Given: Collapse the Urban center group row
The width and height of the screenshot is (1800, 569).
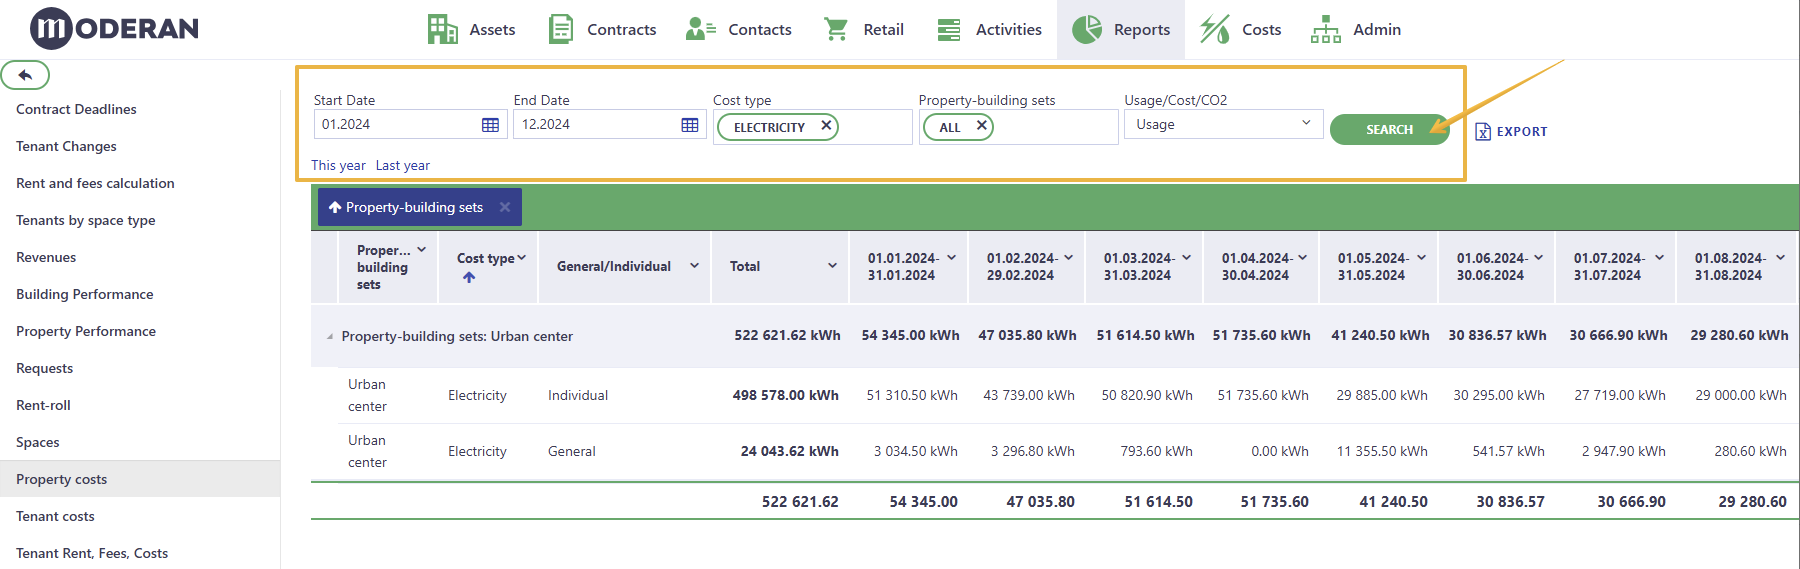Looking at the screenshot, I should (x=330, y=337).
